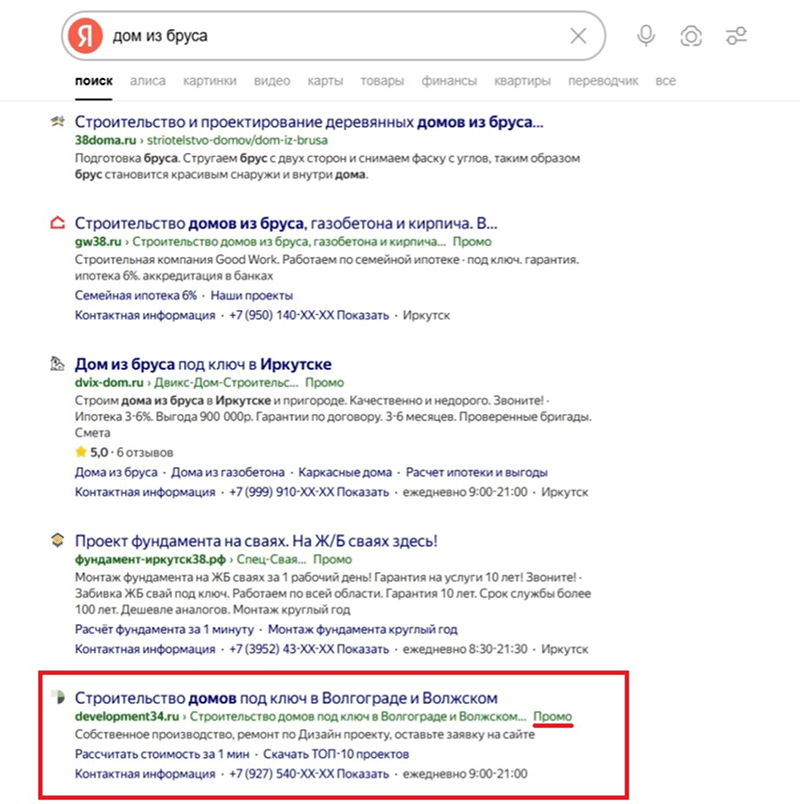This screenshot has height=804, width=800.
Task: Open result 'Дом из бруса под ключ в Иркутске'
Action: click(203, 364)
